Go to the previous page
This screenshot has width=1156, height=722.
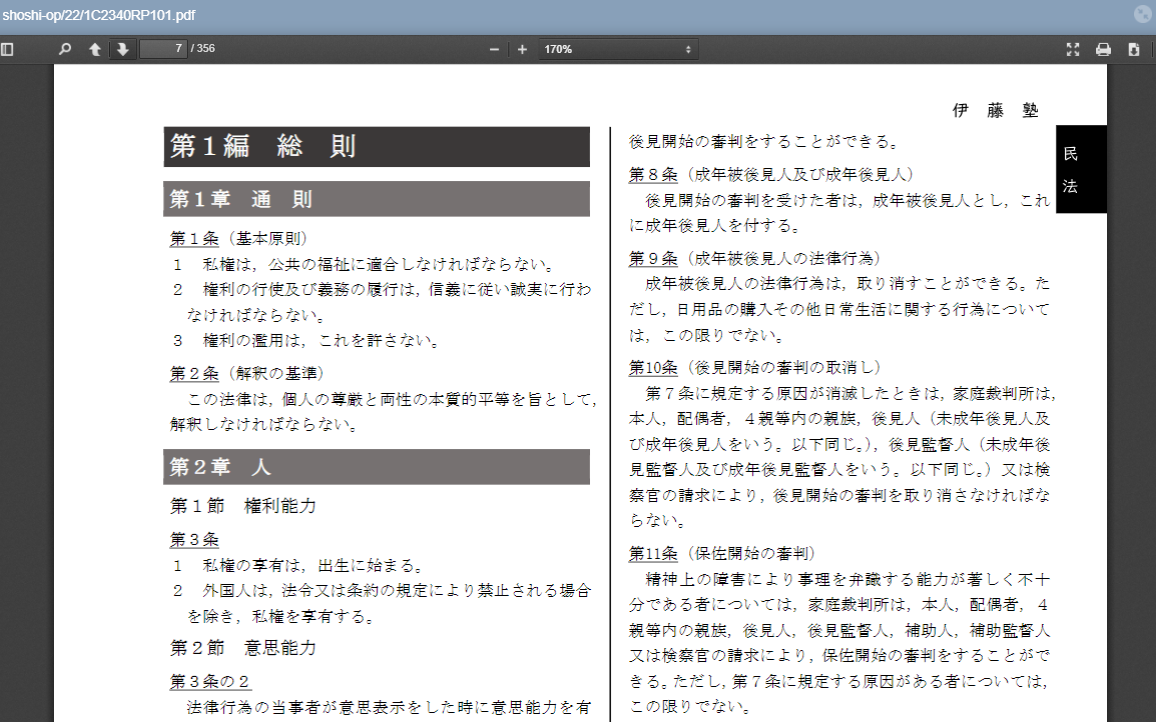pos(94,49)
